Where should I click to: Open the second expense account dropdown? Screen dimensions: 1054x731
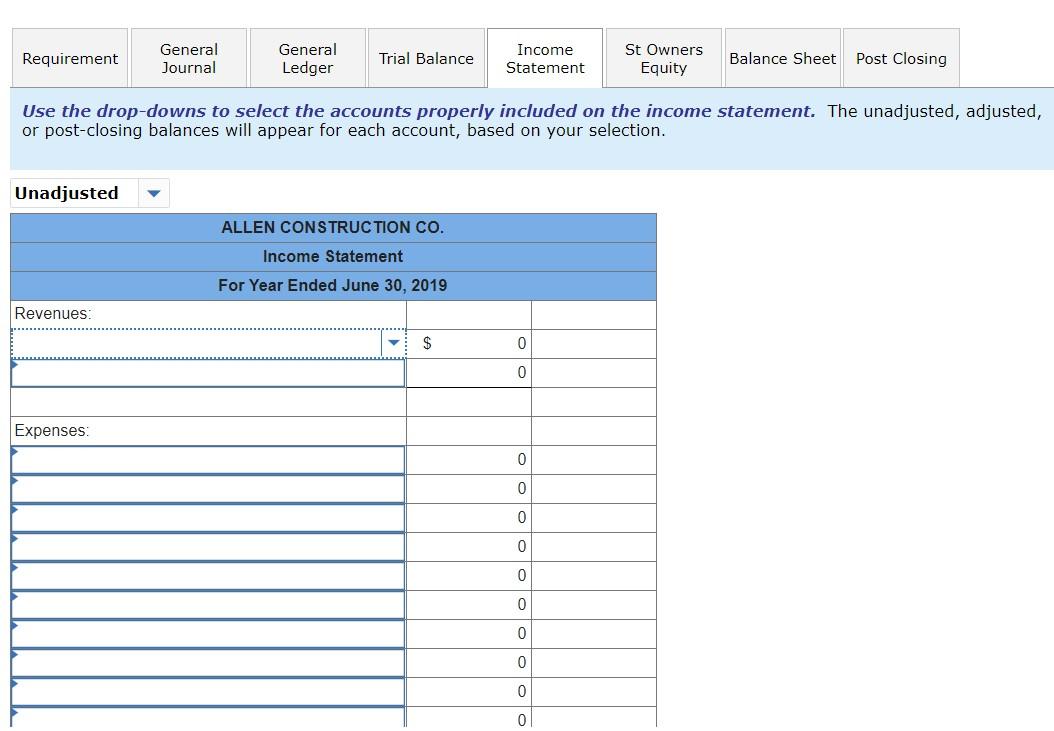click(207, 488)
